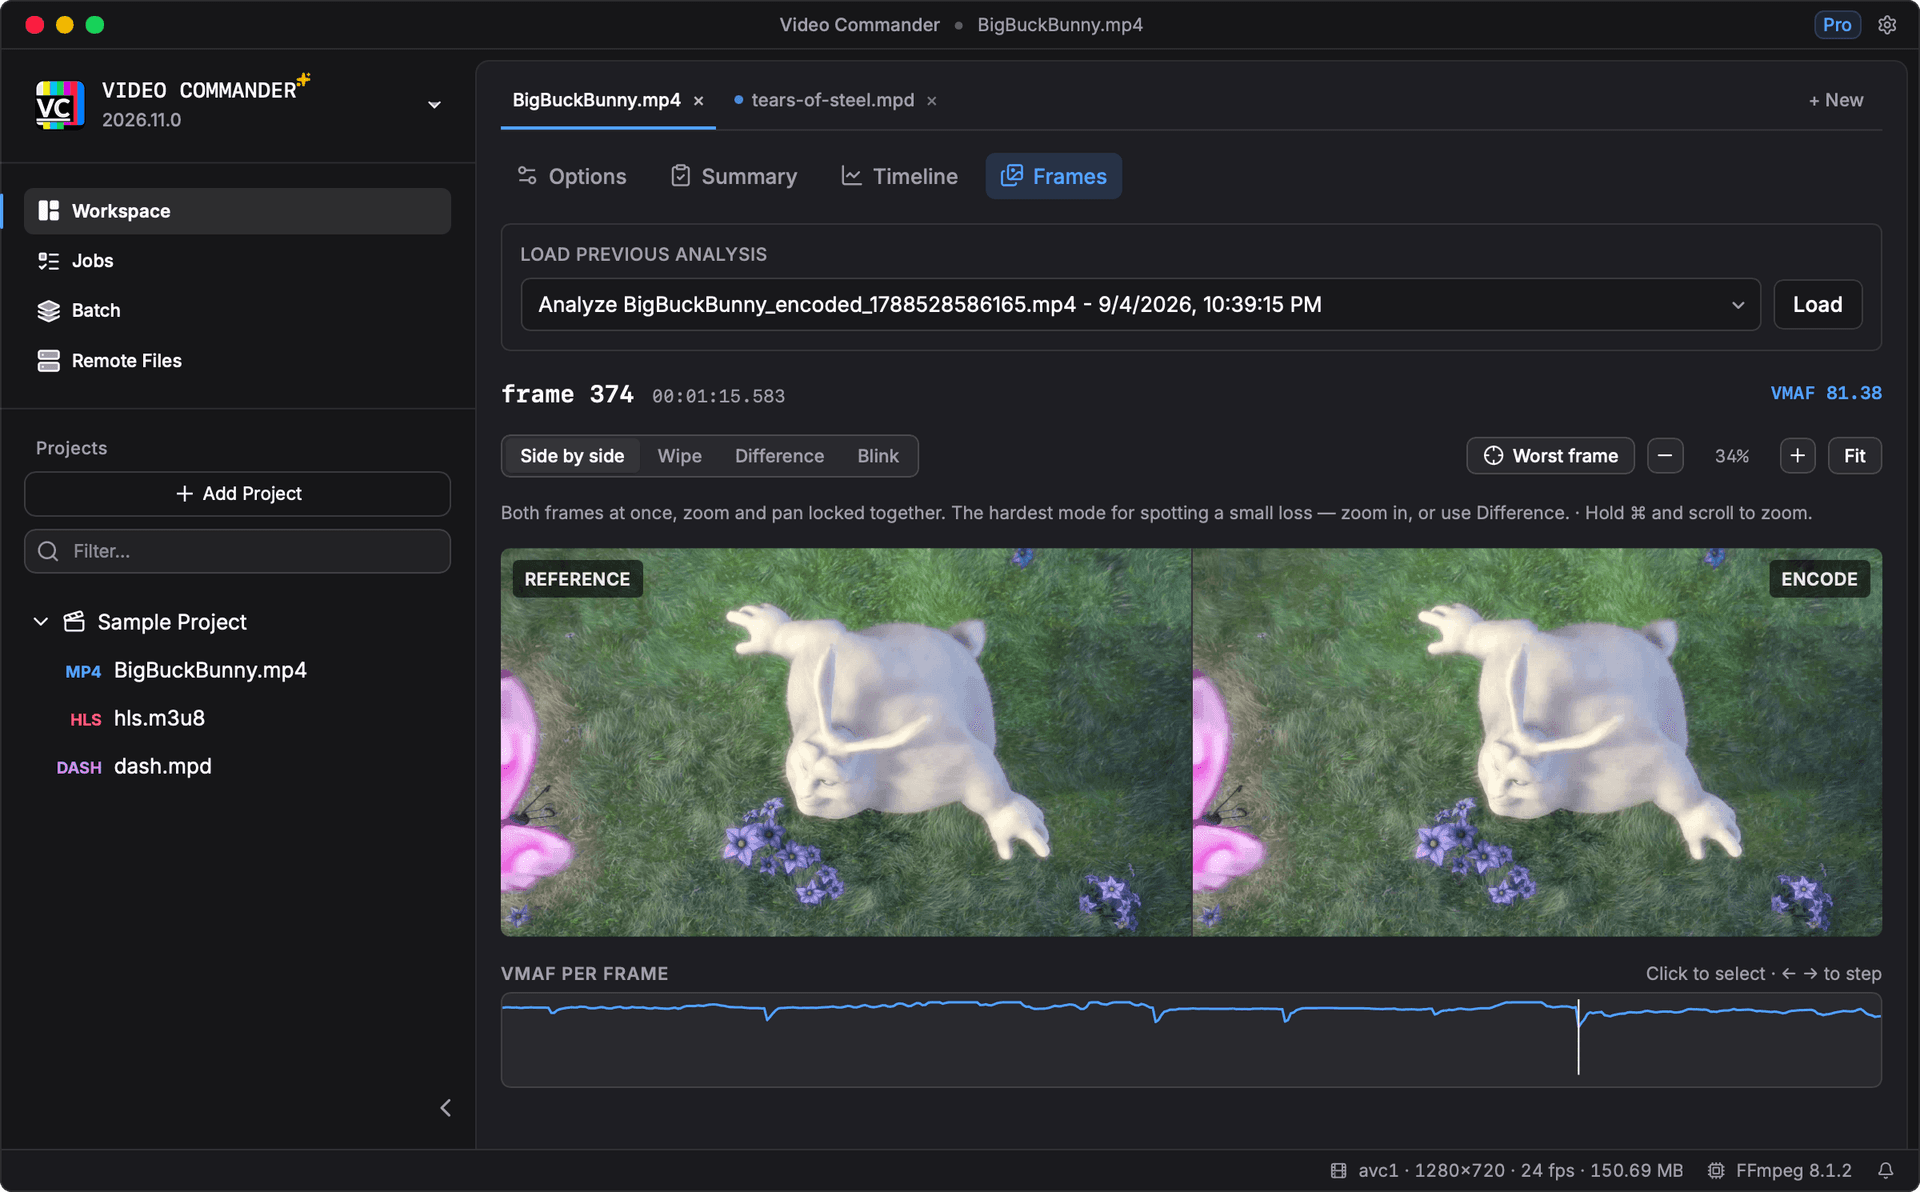Click the Pro badge

tap(1837, 25)
